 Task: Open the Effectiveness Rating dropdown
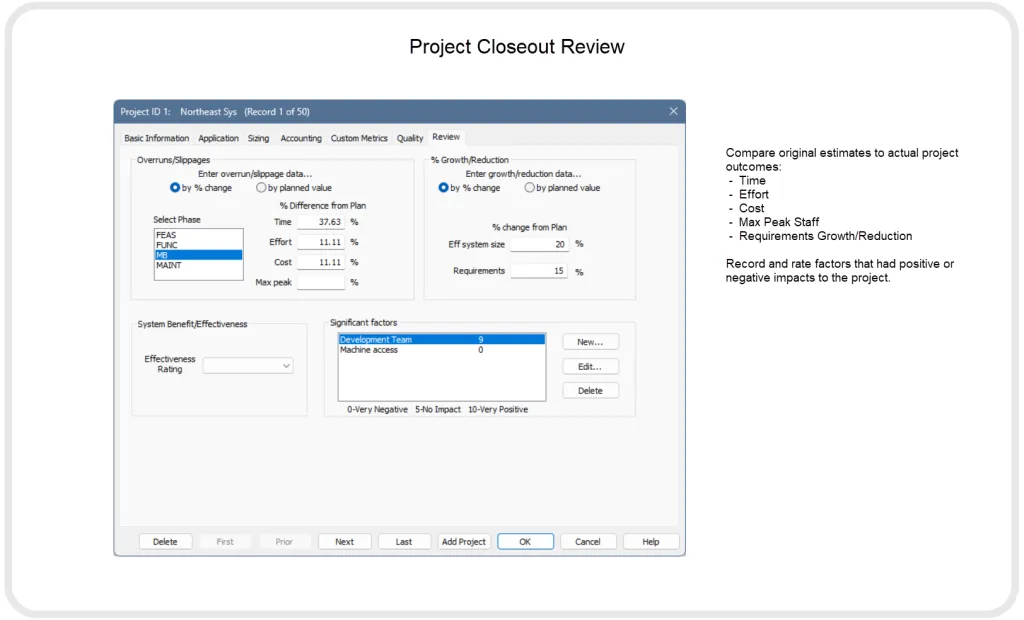[248, 365]
